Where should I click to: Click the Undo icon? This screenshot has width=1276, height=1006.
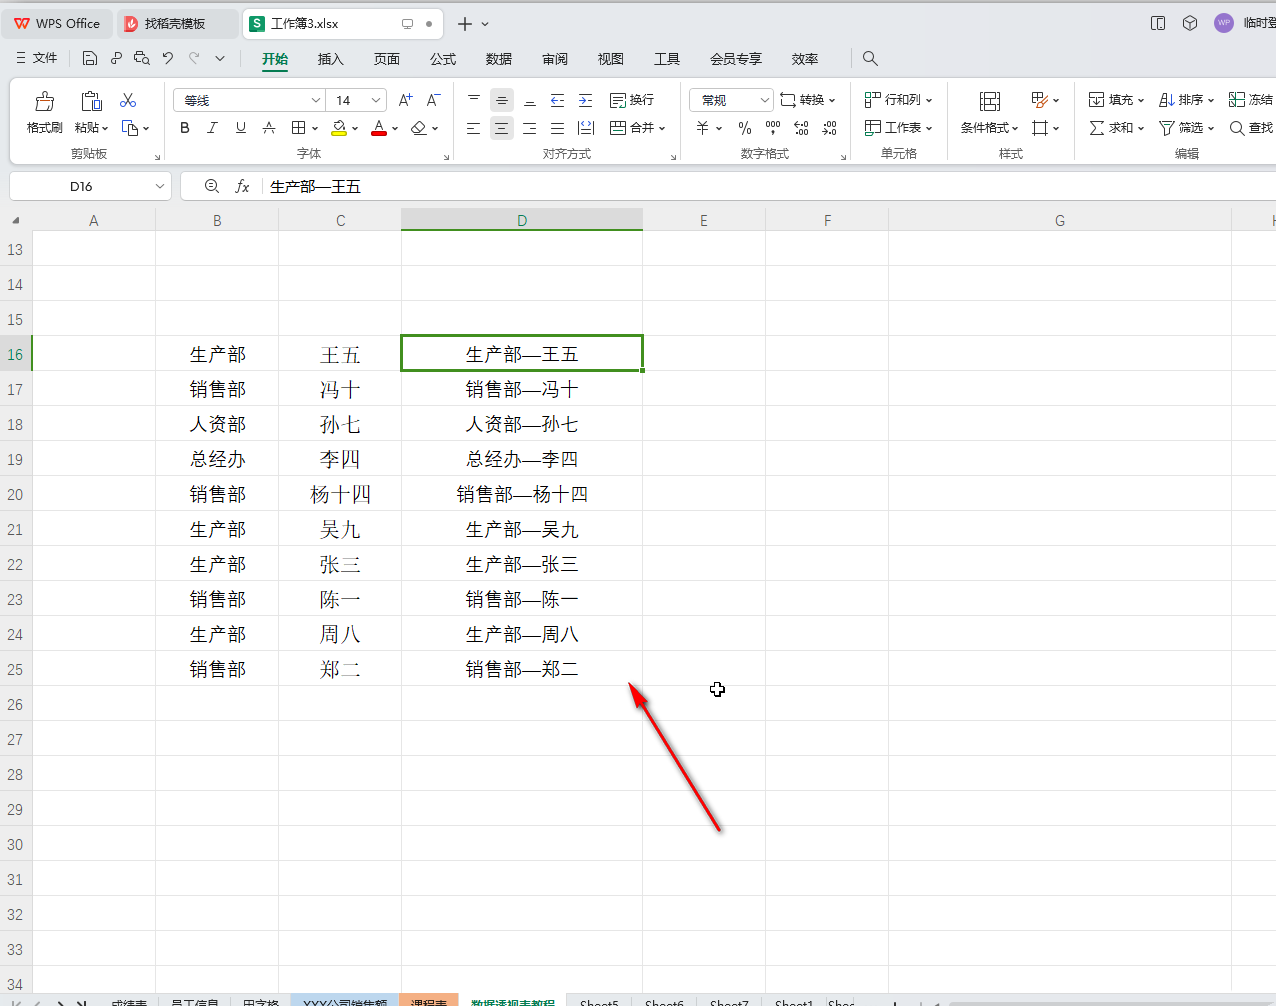pyautogui.click(x=168, y=58)
